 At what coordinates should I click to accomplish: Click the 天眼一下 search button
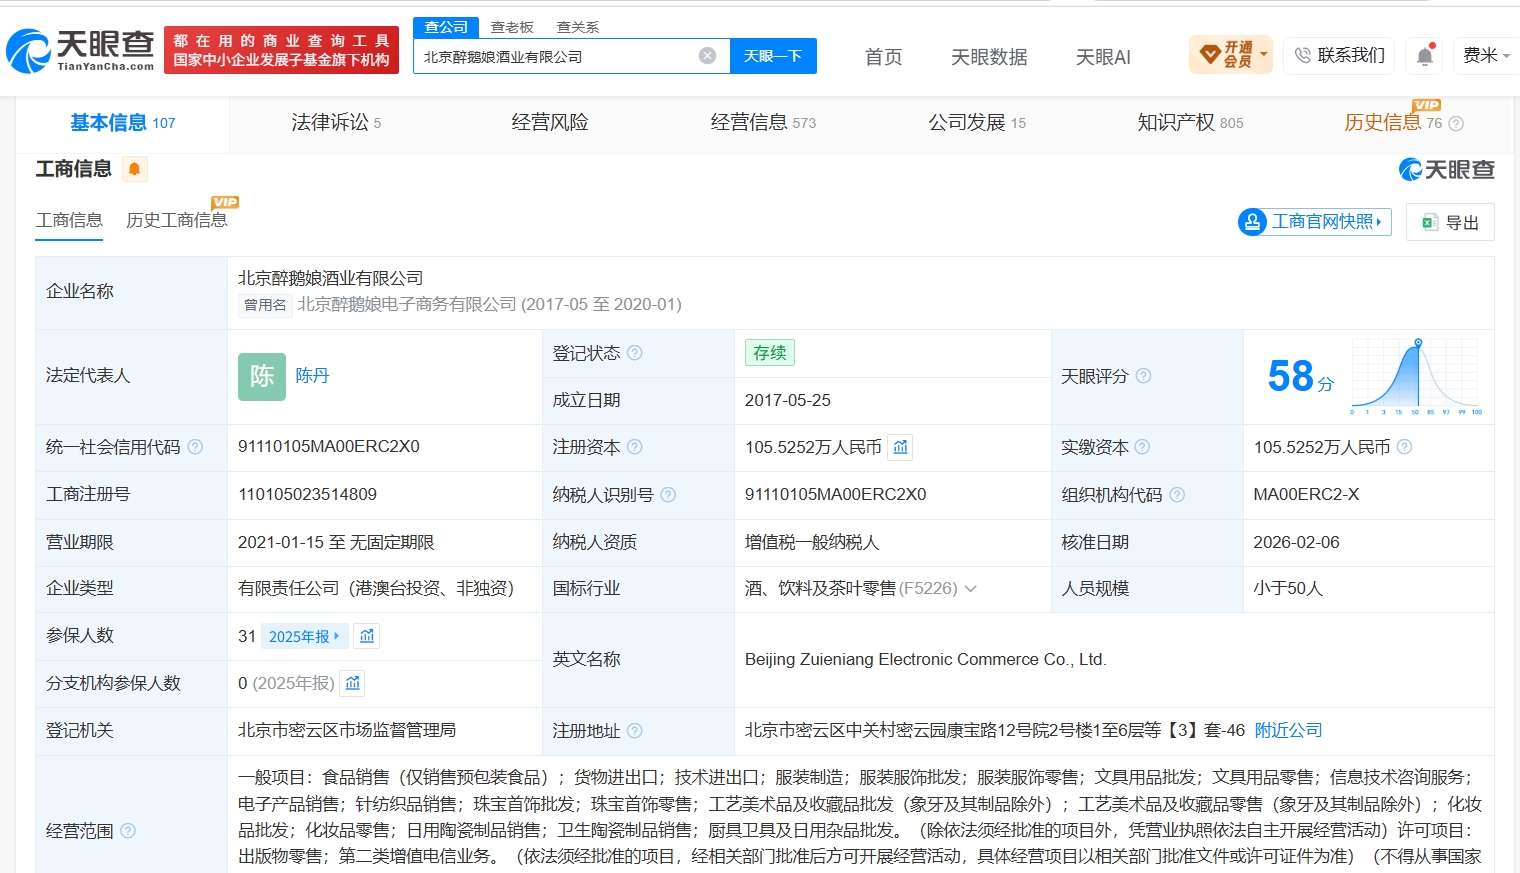[x=773, y=56]
